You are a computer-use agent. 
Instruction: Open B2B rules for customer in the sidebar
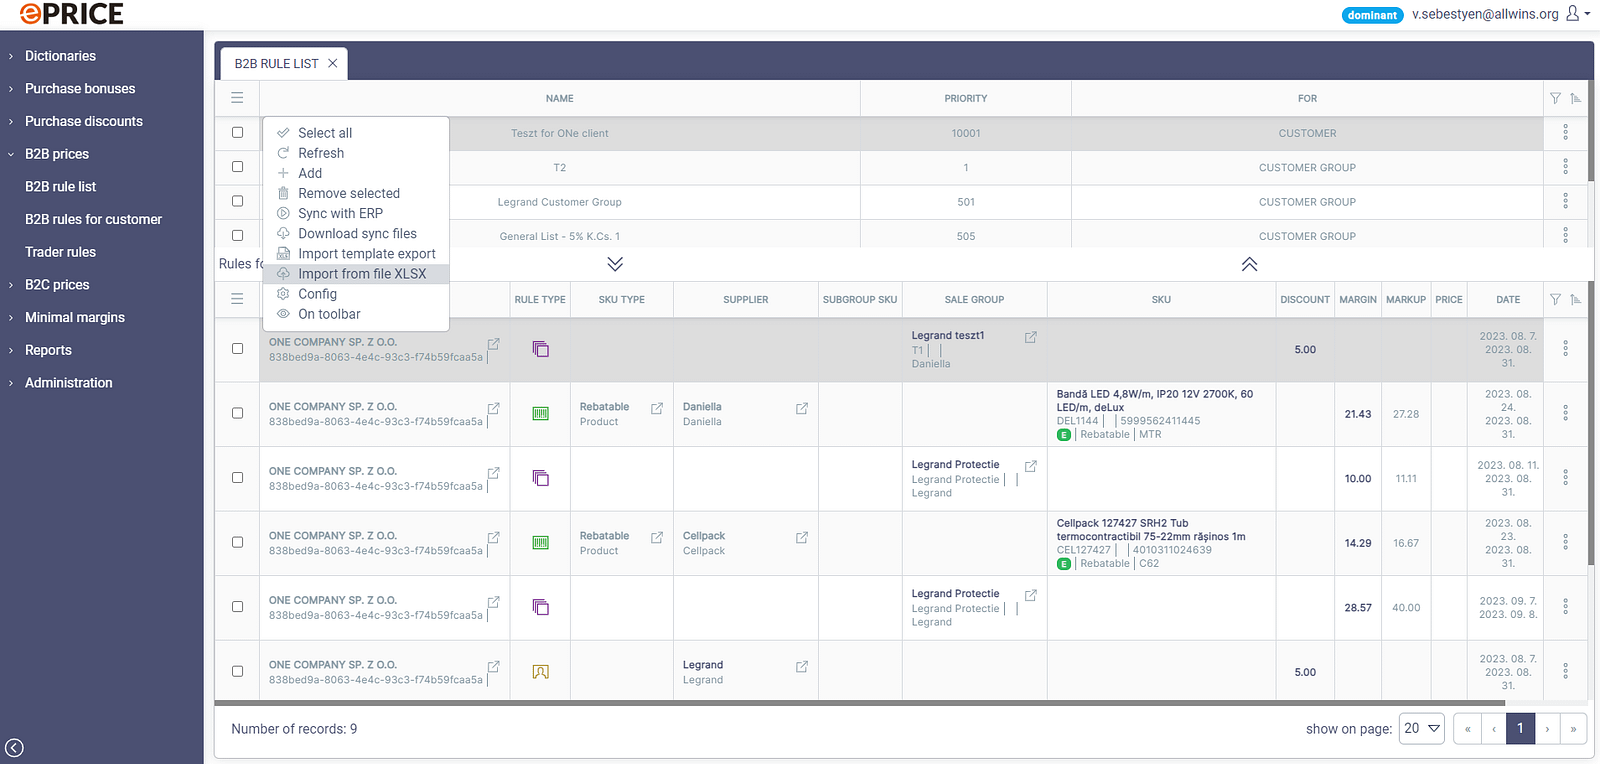click(x=93, y=219)
